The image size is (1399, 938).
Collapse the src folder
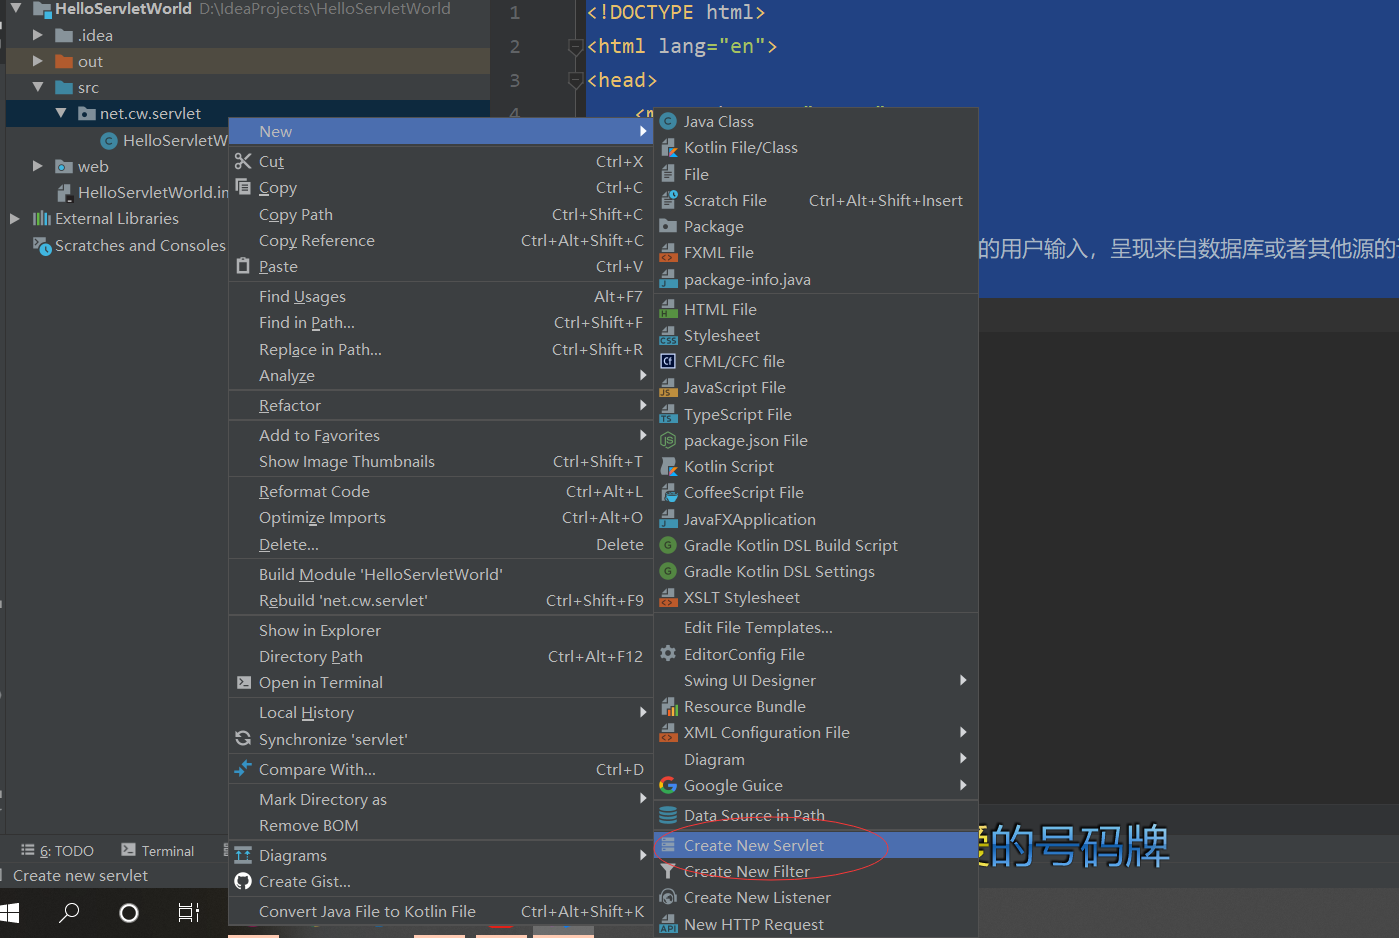coord(38,87)
